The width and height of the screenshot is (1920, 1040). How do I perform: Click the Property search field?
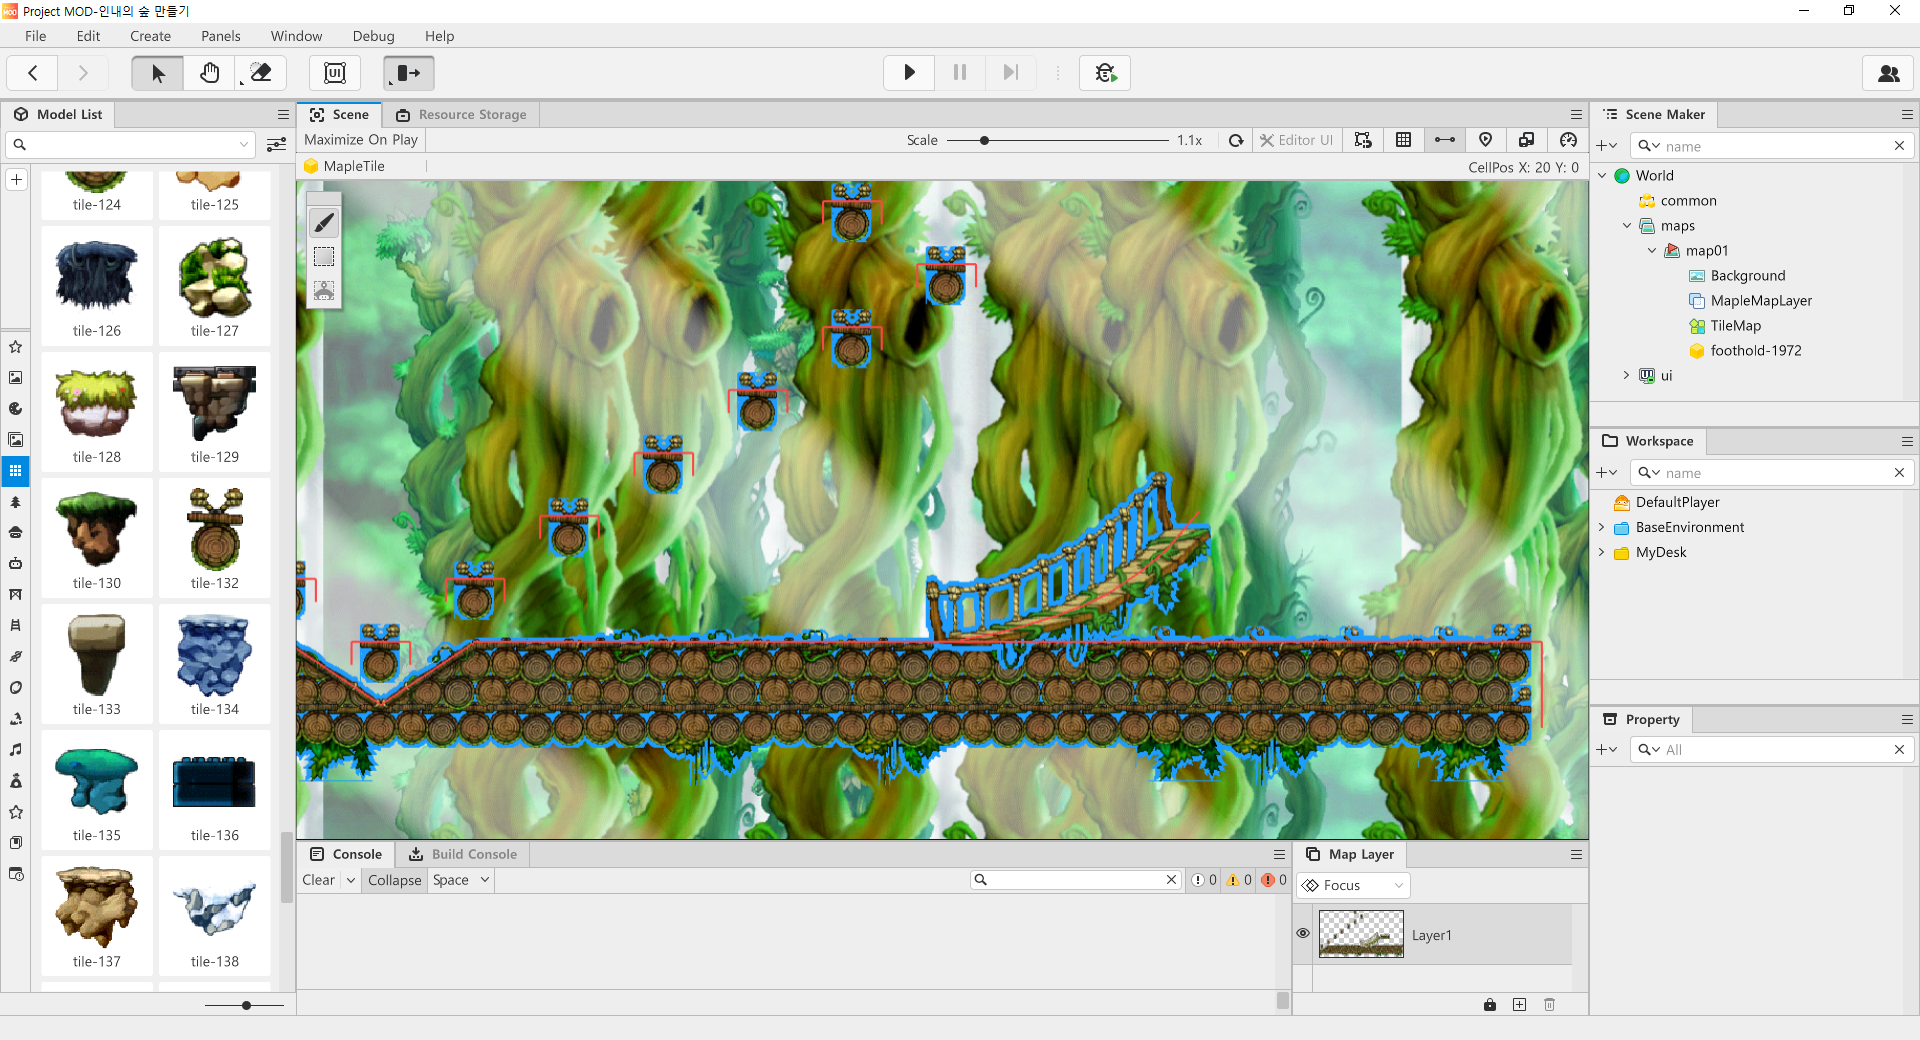coord(1772,749)
